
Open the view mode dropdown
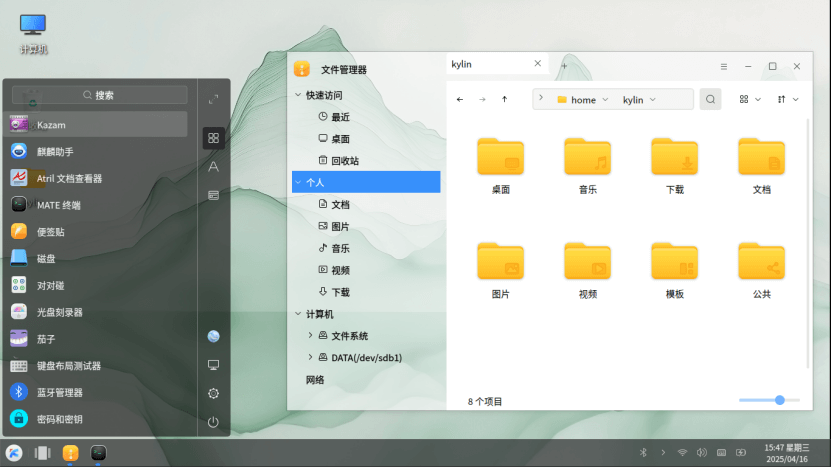[749, 99]
